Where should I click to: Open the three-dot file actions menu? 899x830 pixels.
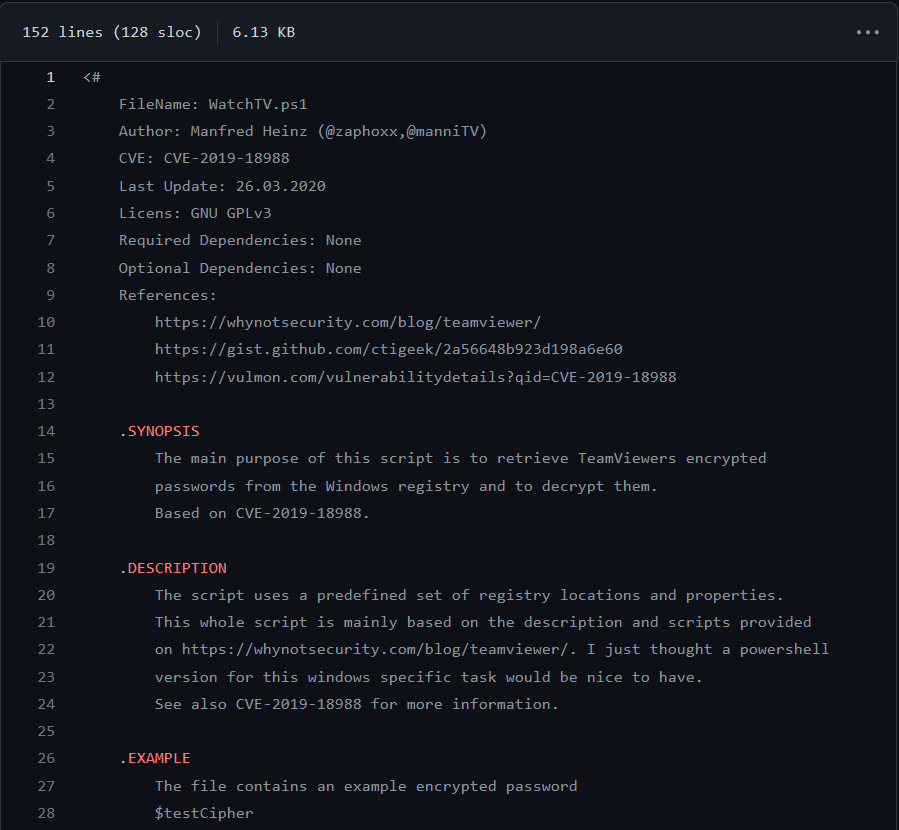coord(867,32)
